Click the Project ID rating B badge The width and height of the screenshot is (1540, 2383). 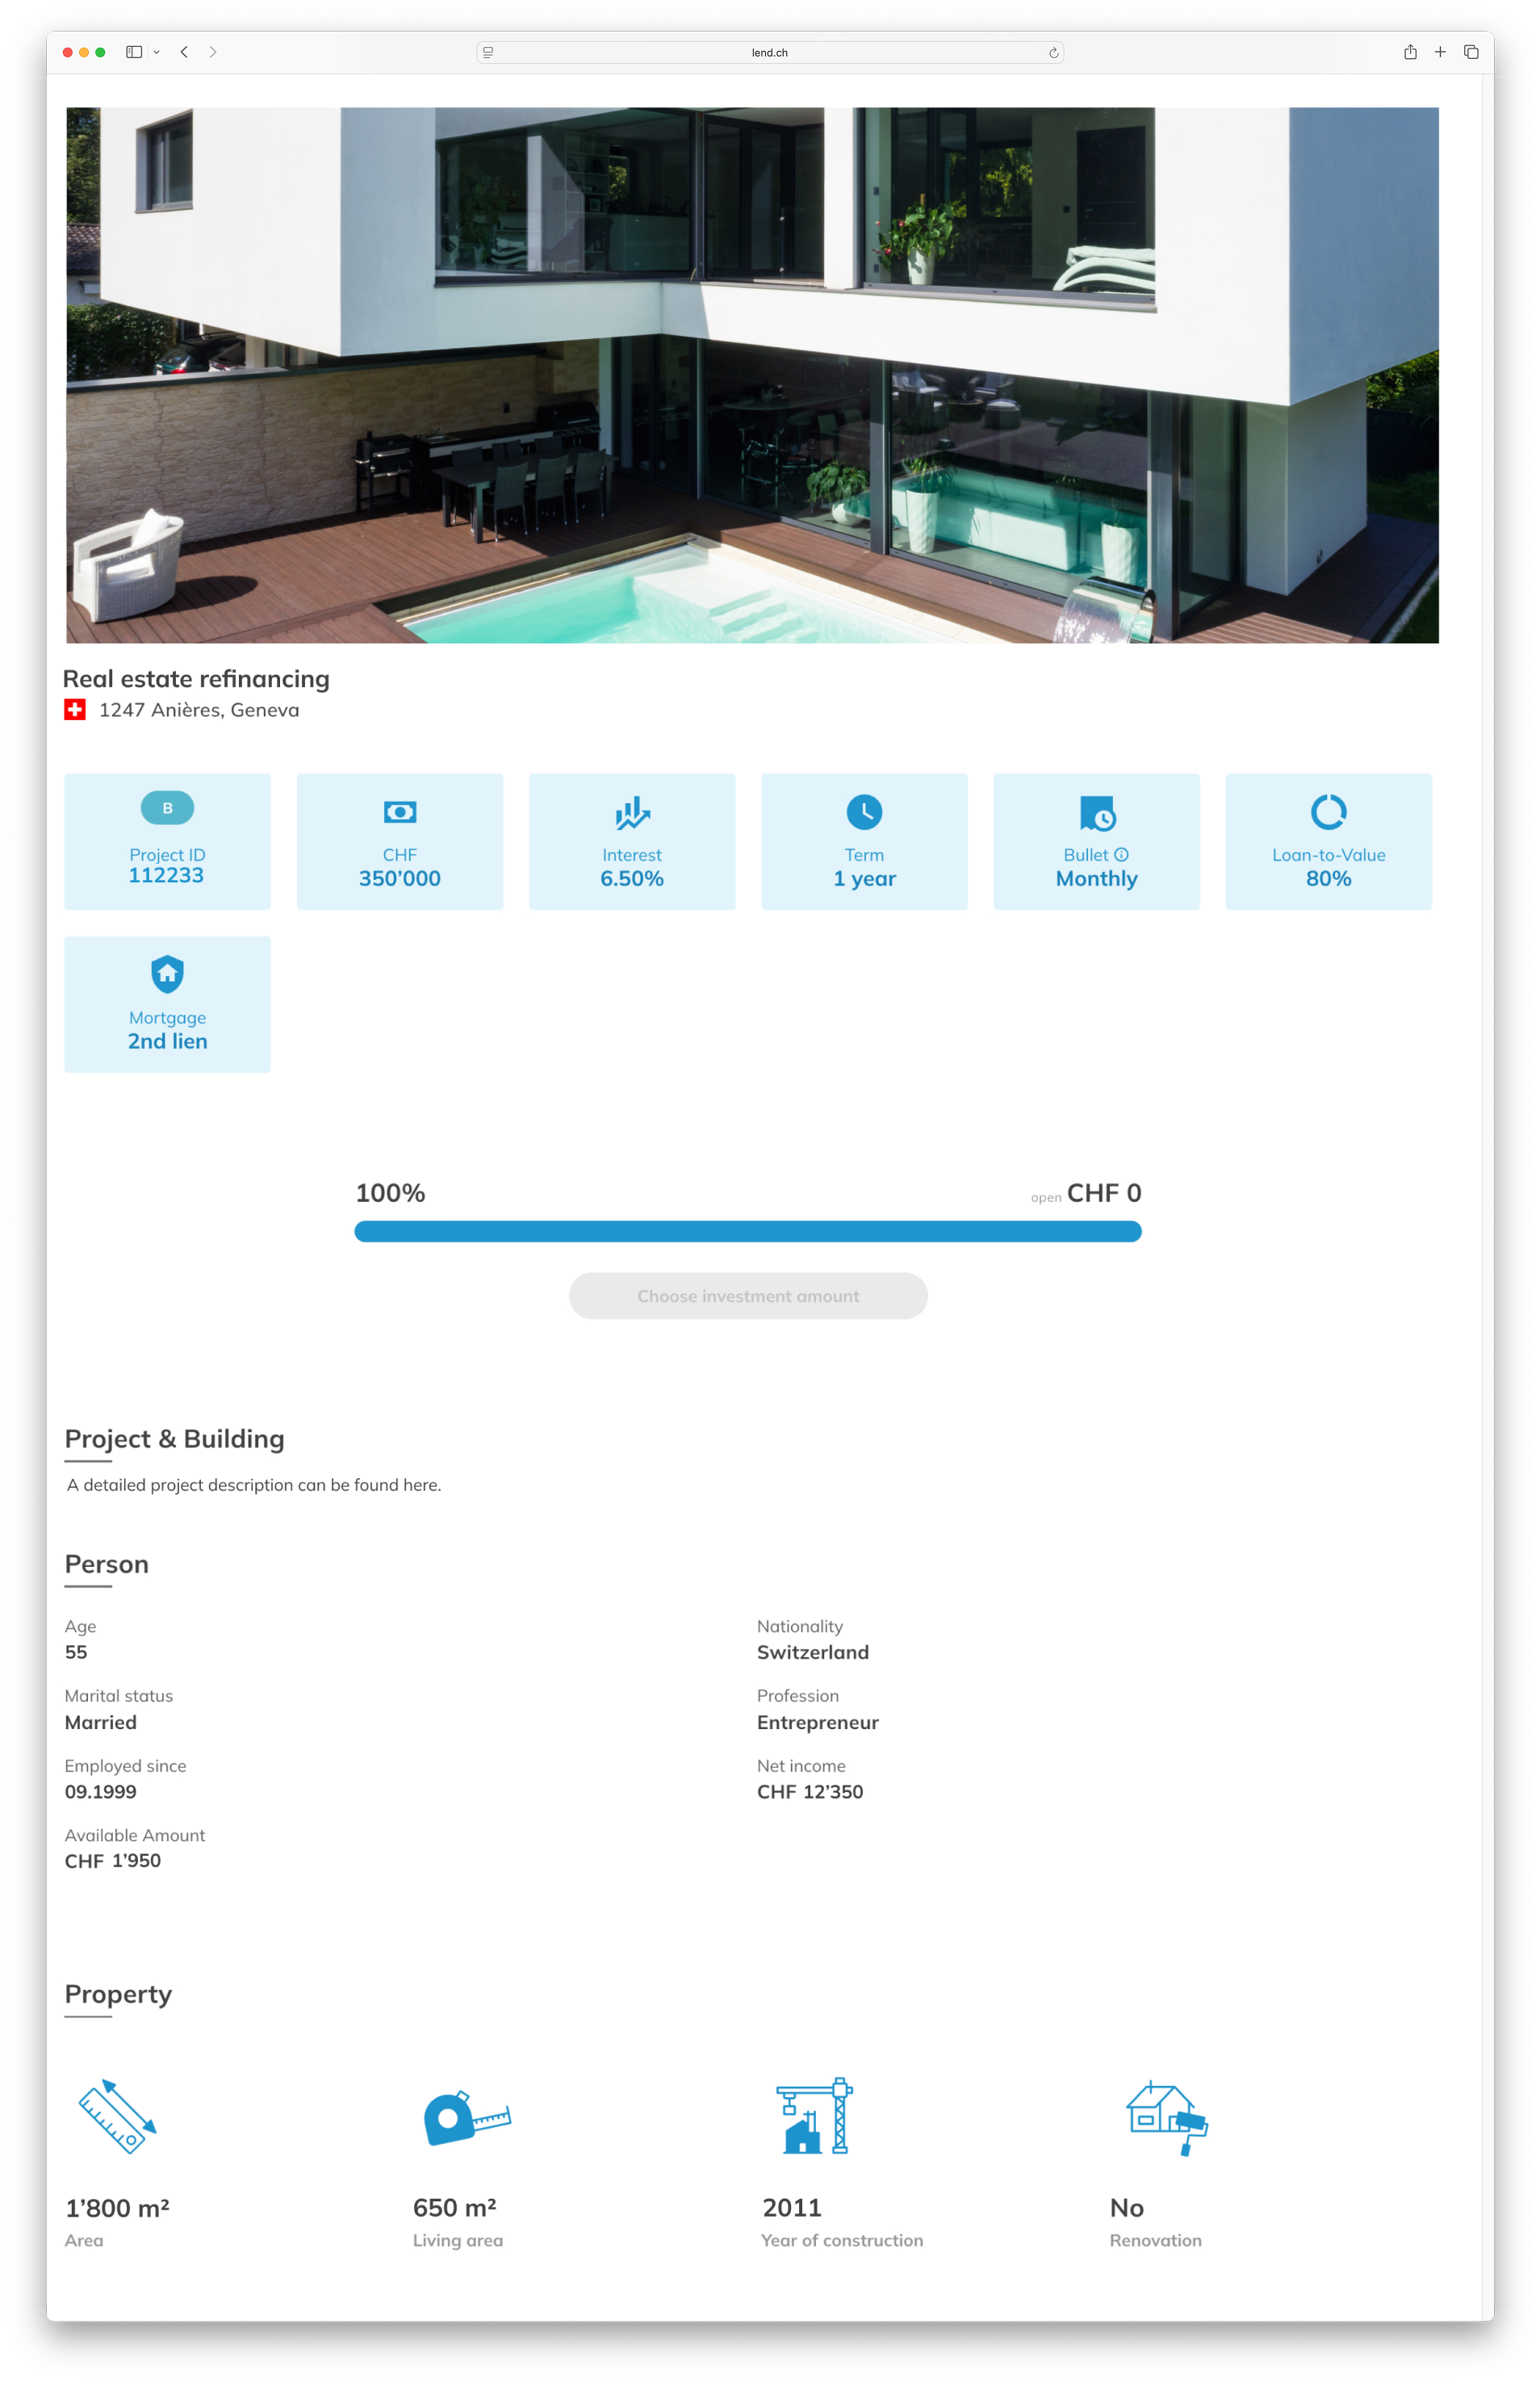(167, 808)
